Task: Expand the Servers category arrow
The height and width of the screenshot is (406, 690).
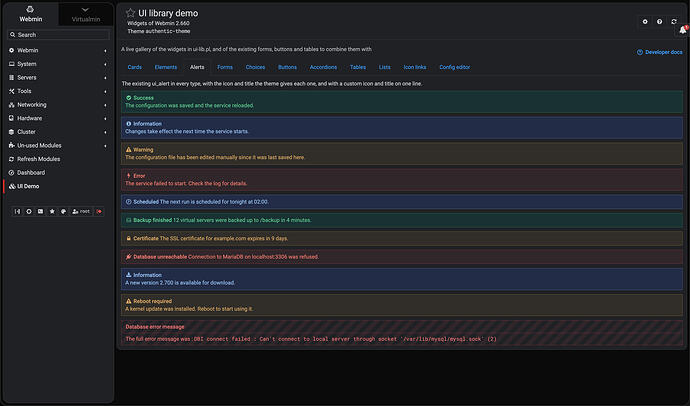Action: (x=105, y=78)
